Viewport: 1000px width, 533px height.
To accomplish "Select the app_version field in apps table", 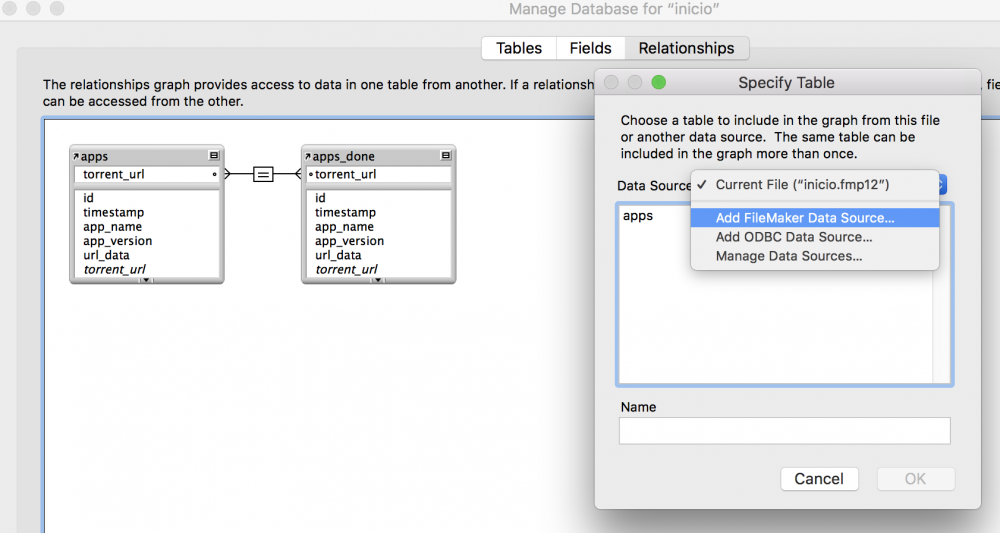I will (118, 241).
